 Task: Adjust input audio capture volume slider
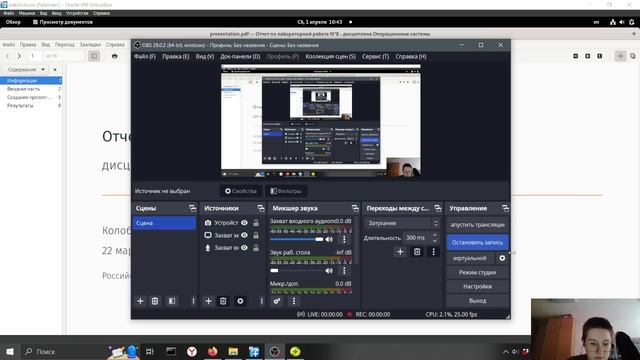297,239
